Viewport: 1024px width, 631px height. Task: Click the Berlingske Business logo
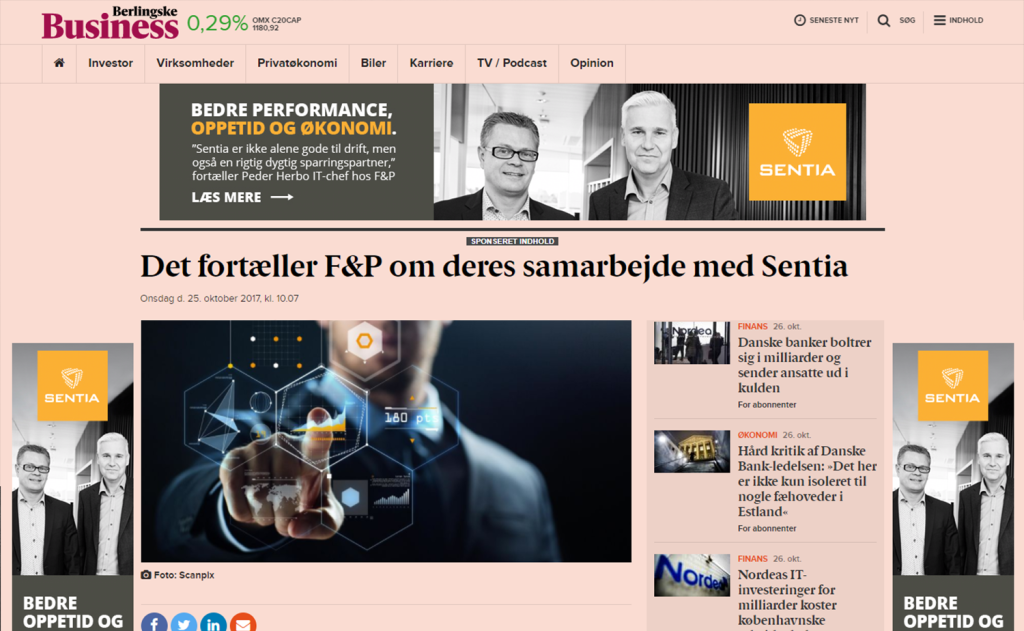click(x=110, y=23)
